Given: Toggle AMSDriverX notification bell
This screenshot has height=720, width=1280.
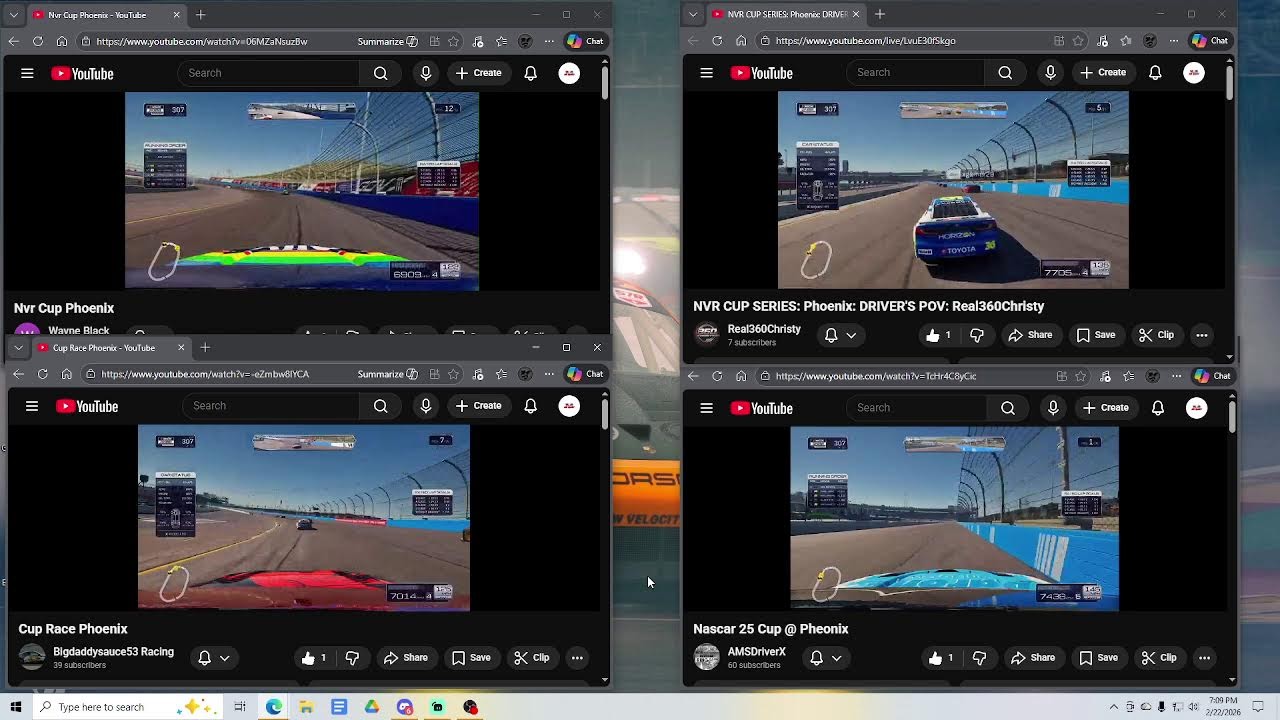Looking at the screenshot, I should (816, 658).
